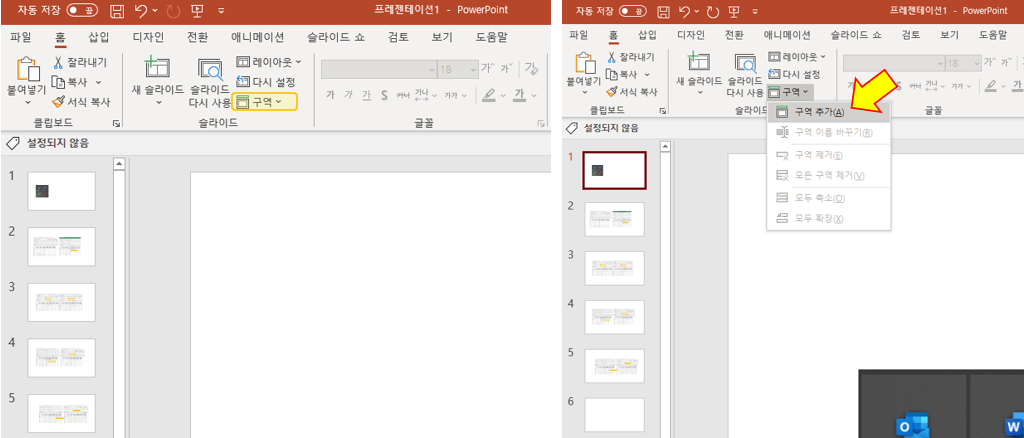Click 서식 복사 paintbrush in left window

pyautogui.click(x=58, y=102)
